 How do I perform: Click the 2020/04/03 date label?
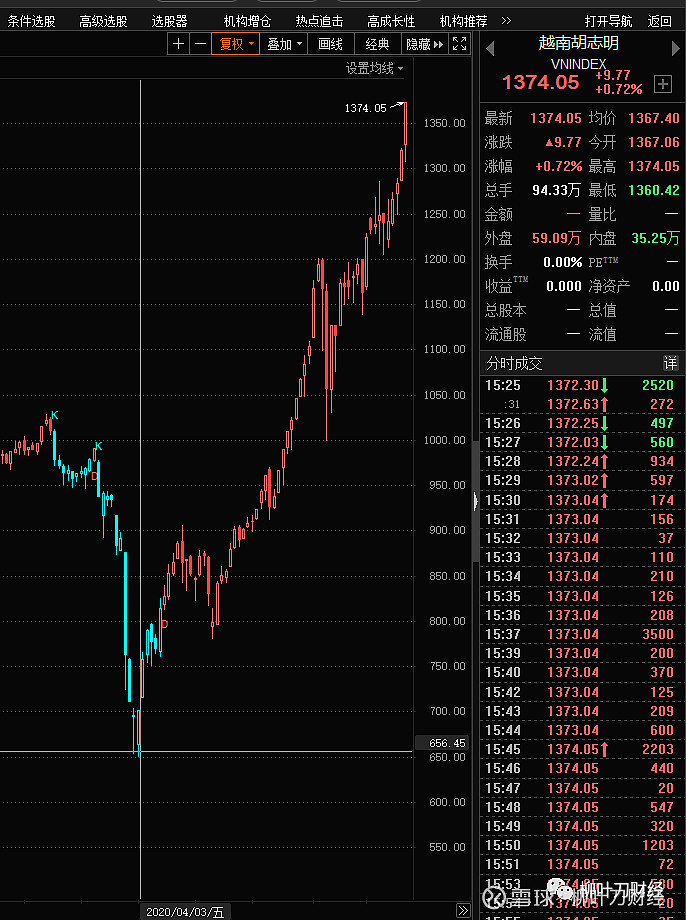pyautogui.click(x=185, y=912)
